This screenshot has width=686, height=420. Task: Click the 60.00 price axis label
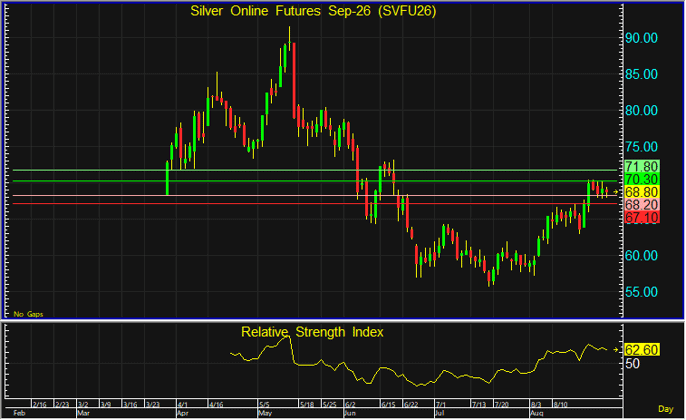point(641,256)
